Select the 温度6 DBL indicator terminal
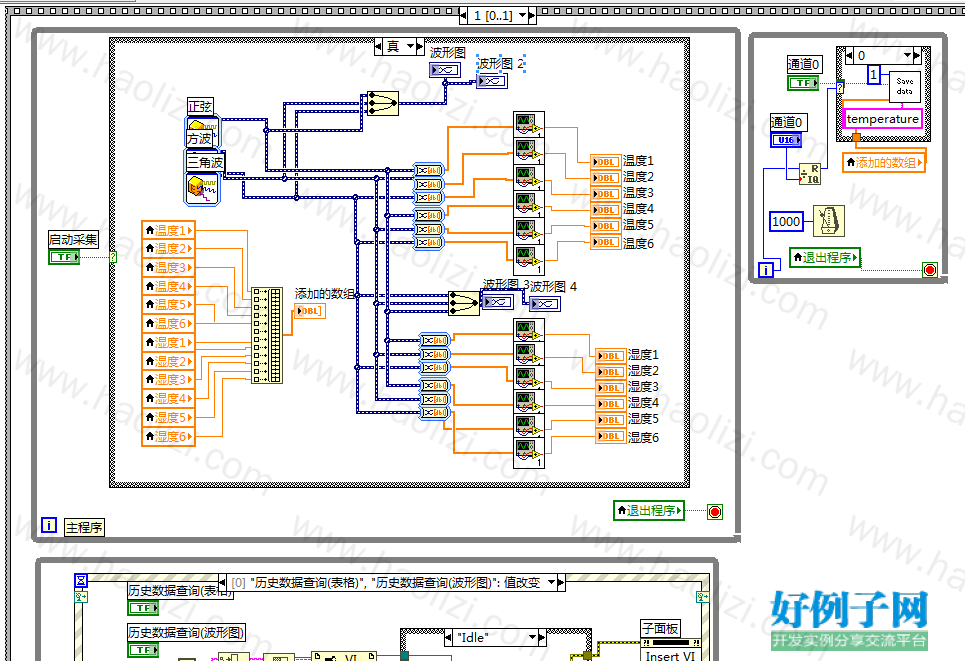This screenshot has height=661, width=965. [605, 242]
